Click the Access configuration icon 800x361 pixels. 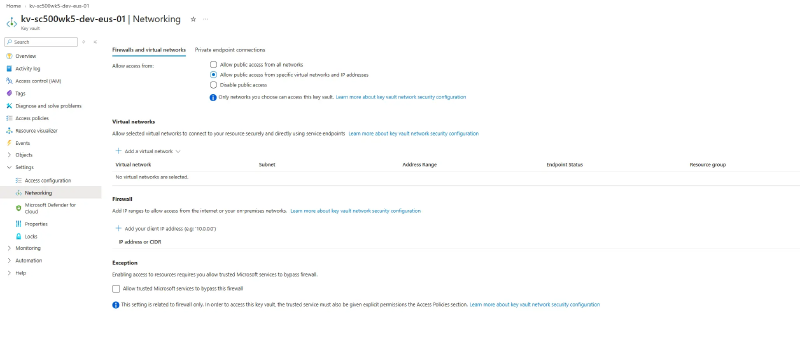tap(19, 180)
